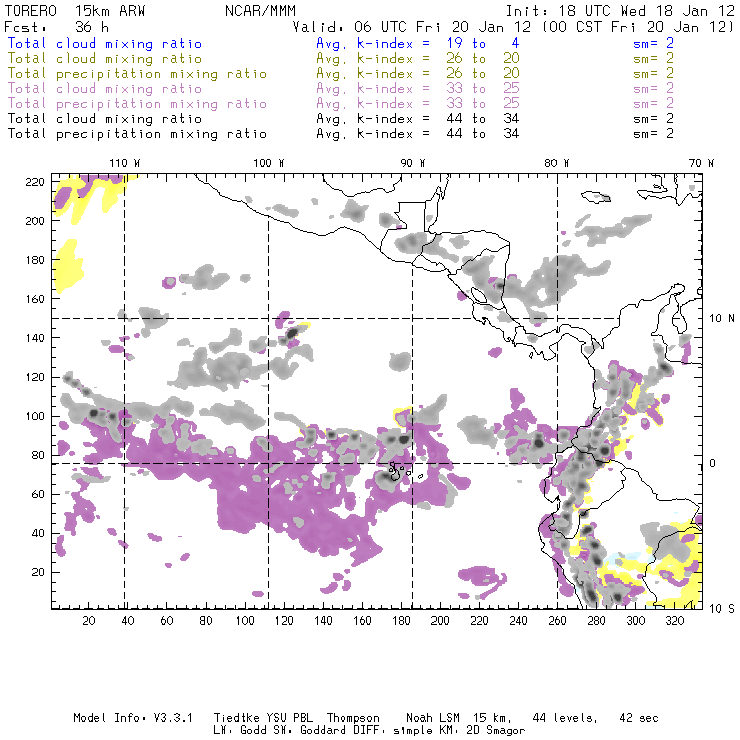Click the '10 S' latitude label
The image size is (740, 740).
click(722, 609)
